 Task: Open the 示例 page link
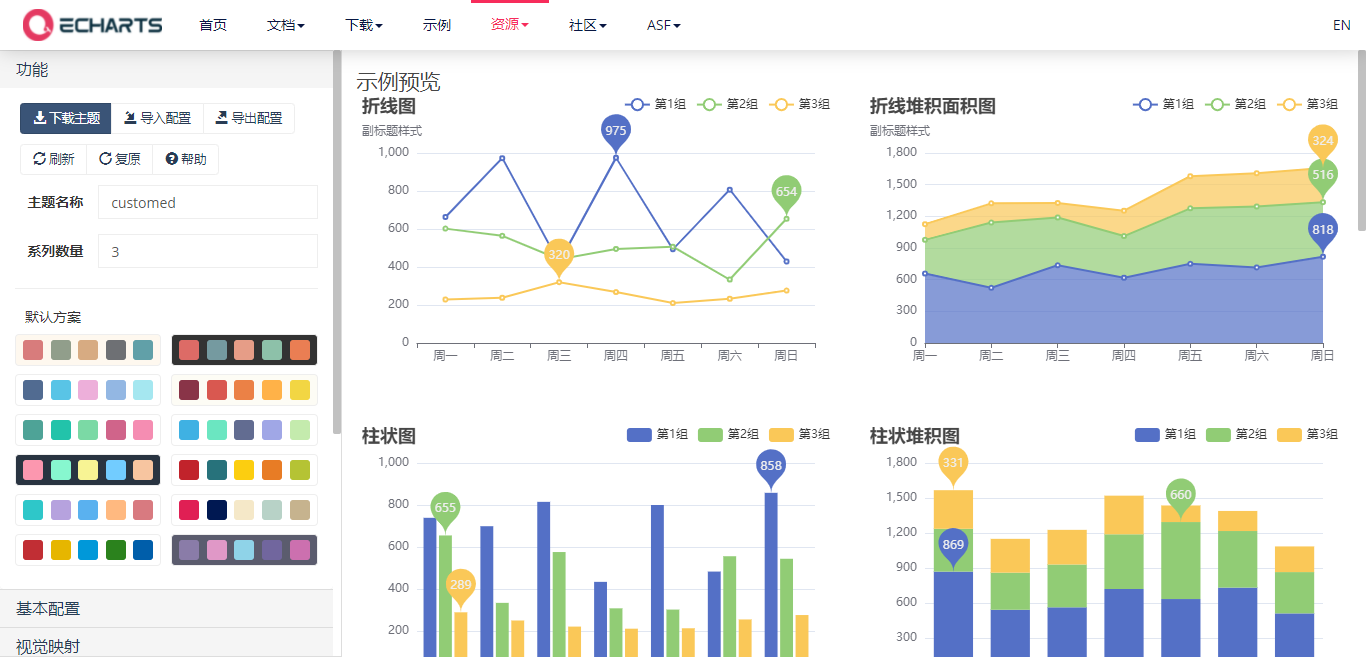tap(437, 25)
